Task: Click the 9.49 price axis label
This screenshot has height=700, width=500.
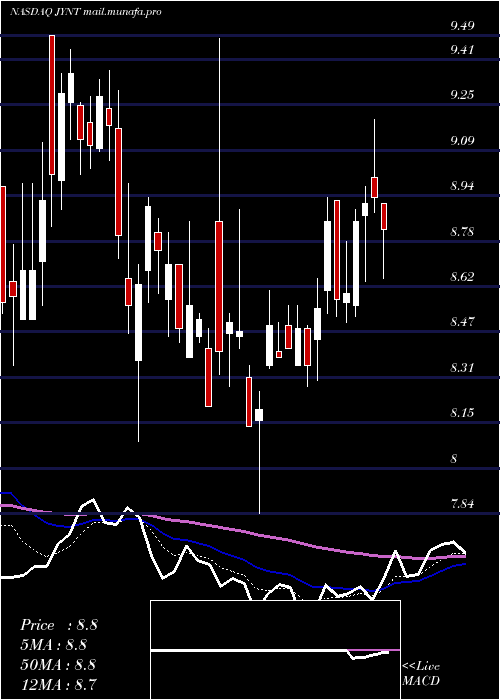Action: pyautogui.click(x=462, y=26)
